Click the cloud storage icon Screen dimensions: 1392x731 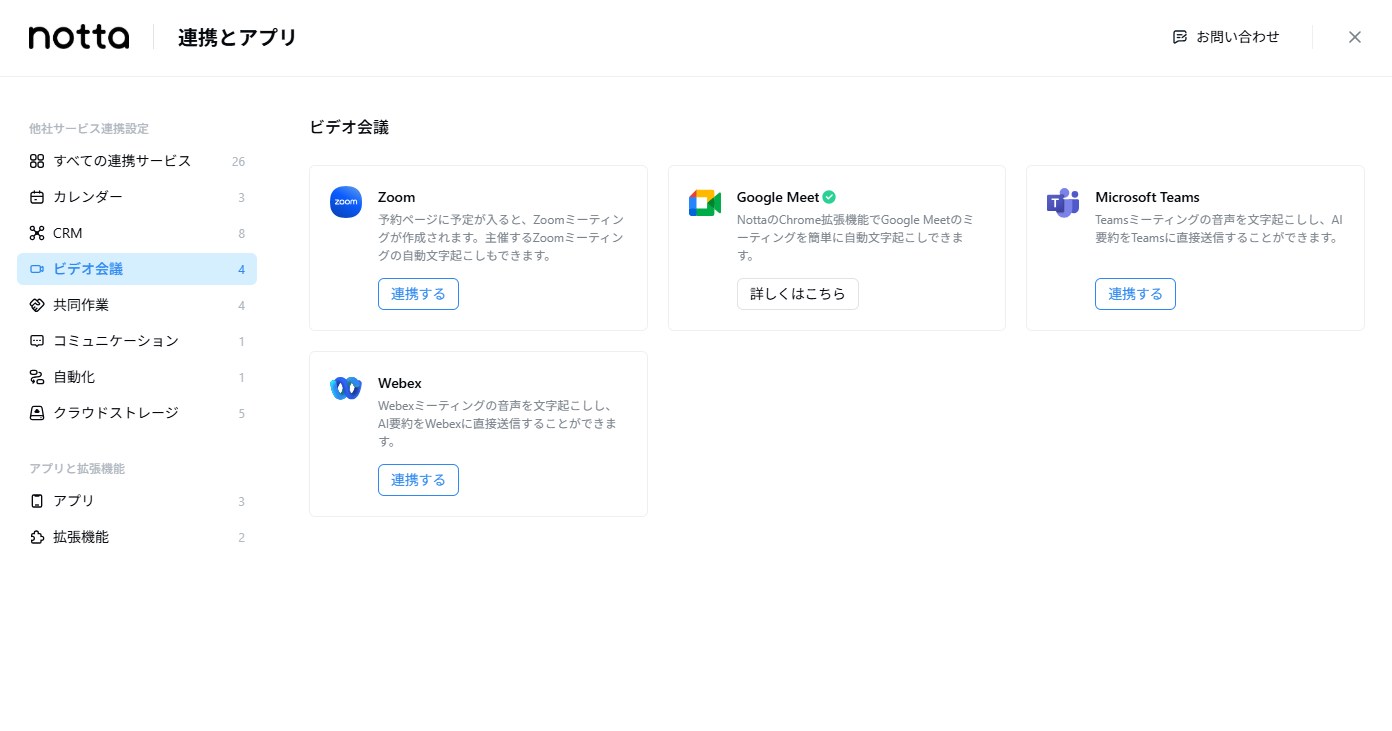37,413
